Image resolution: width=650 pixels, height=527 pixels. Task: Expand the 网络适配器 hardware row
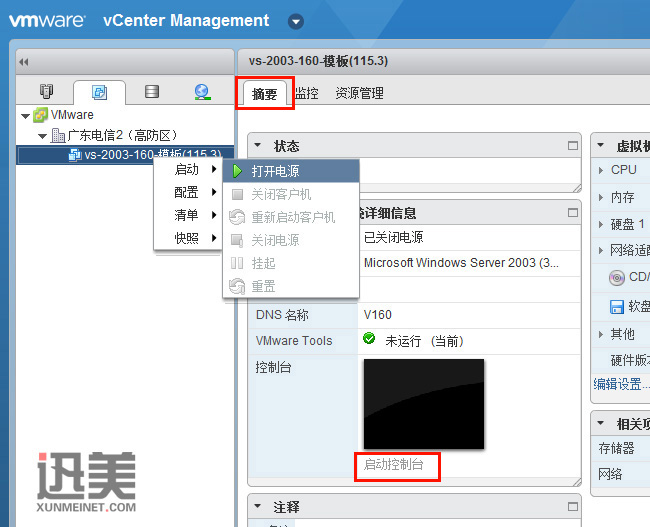tap(601, 250)
